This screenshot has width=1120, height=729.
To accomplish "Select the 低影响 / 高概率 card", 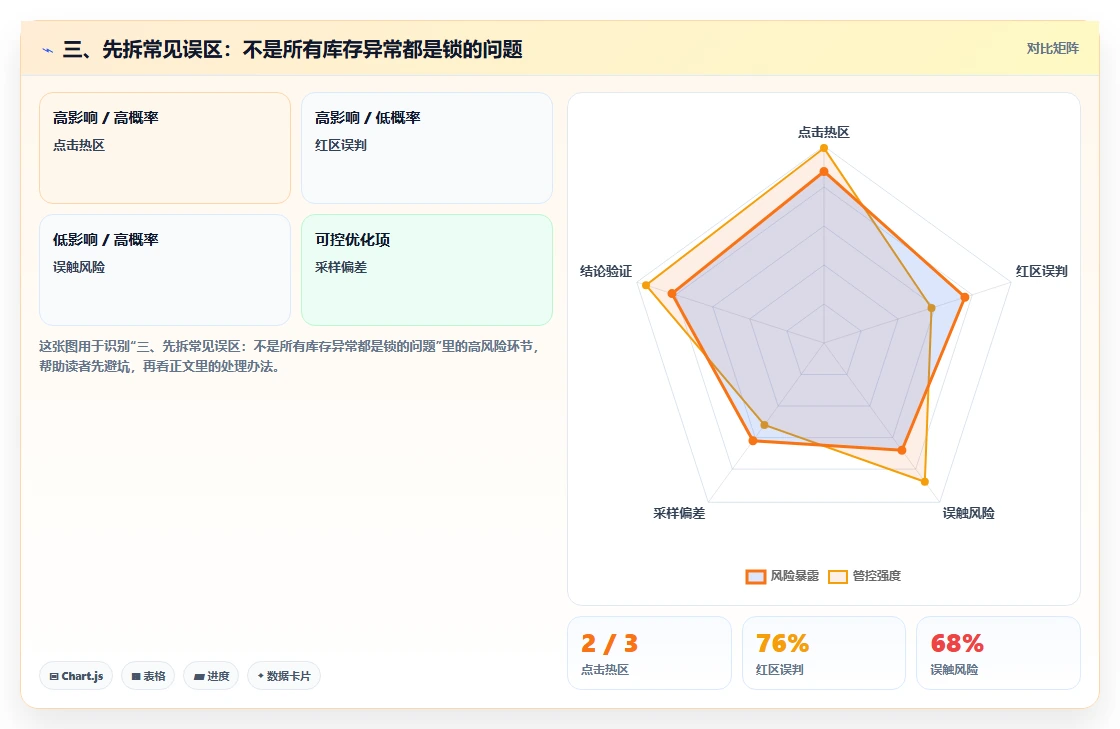I will 165,270.
